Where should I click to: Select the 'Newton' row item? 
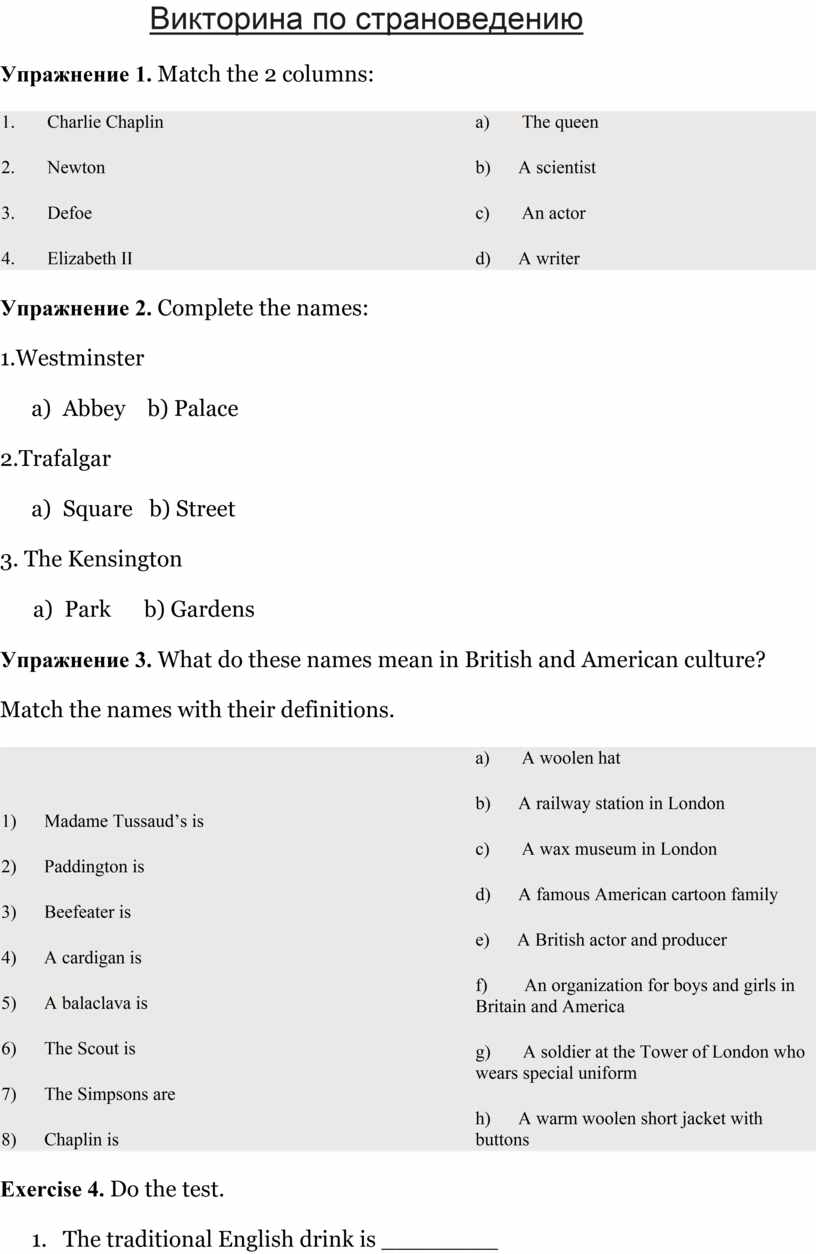76,167
